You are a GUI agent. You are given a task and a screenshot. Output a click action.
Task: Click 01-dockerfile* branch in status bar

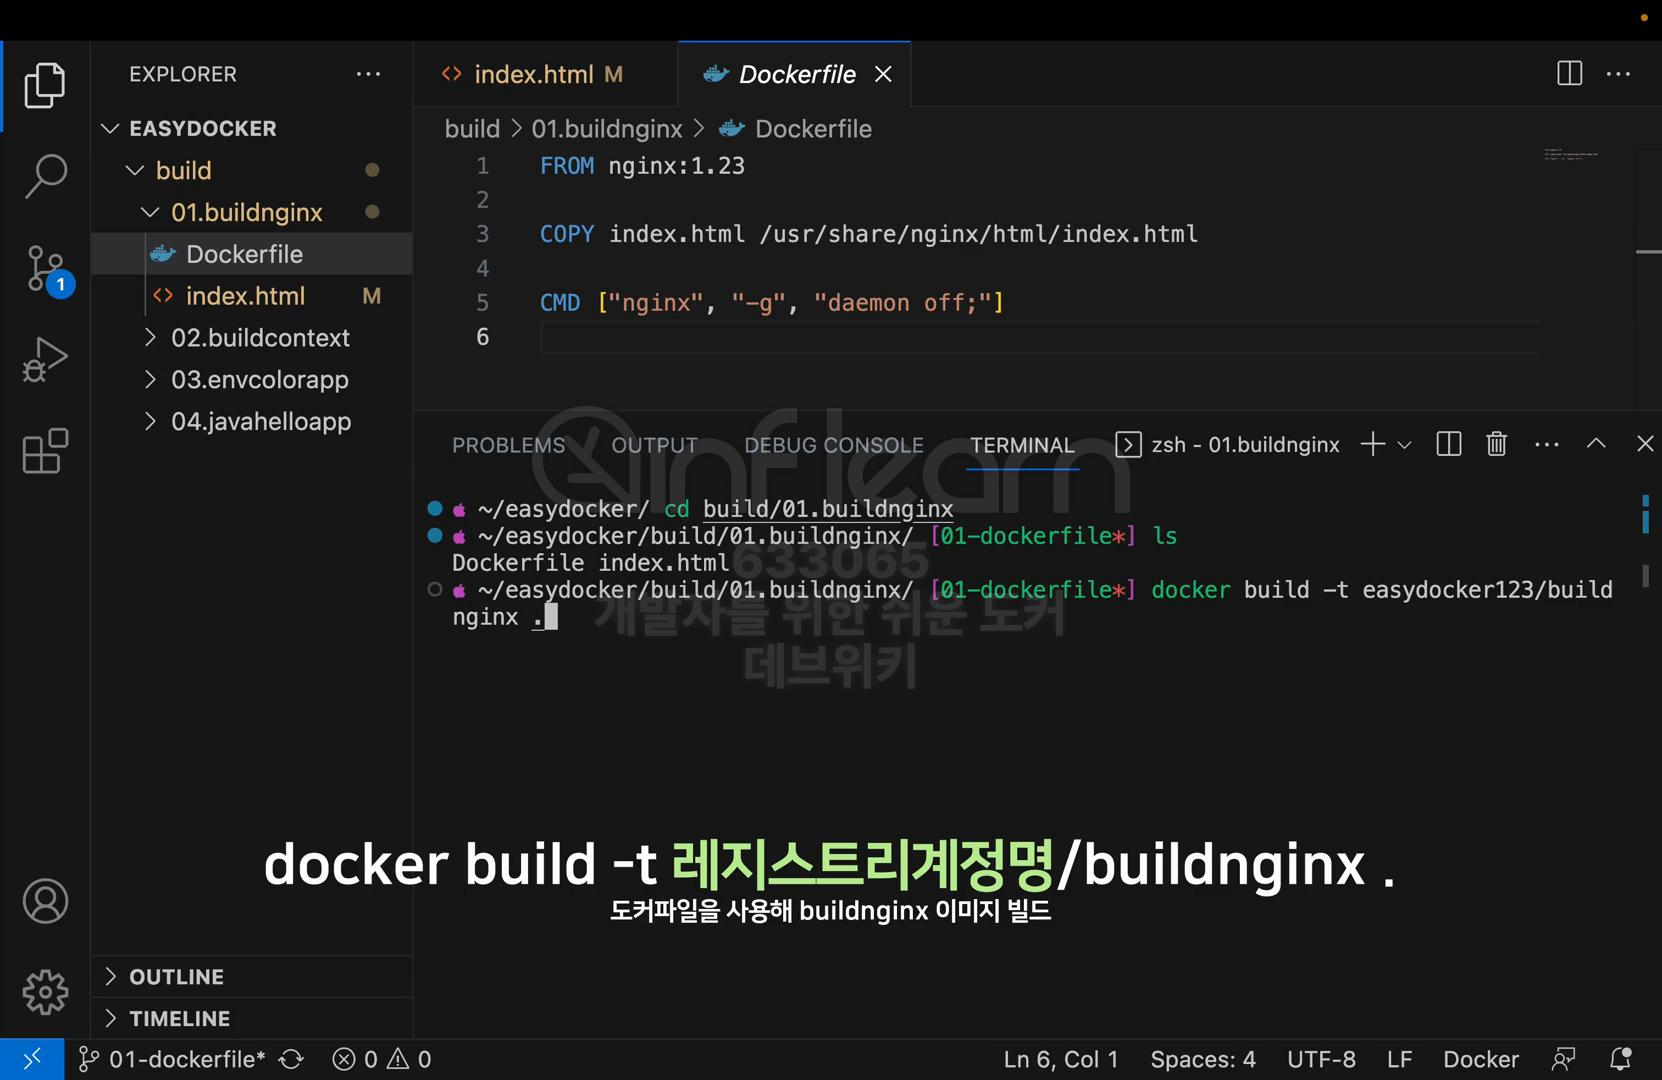(172, 1059)
